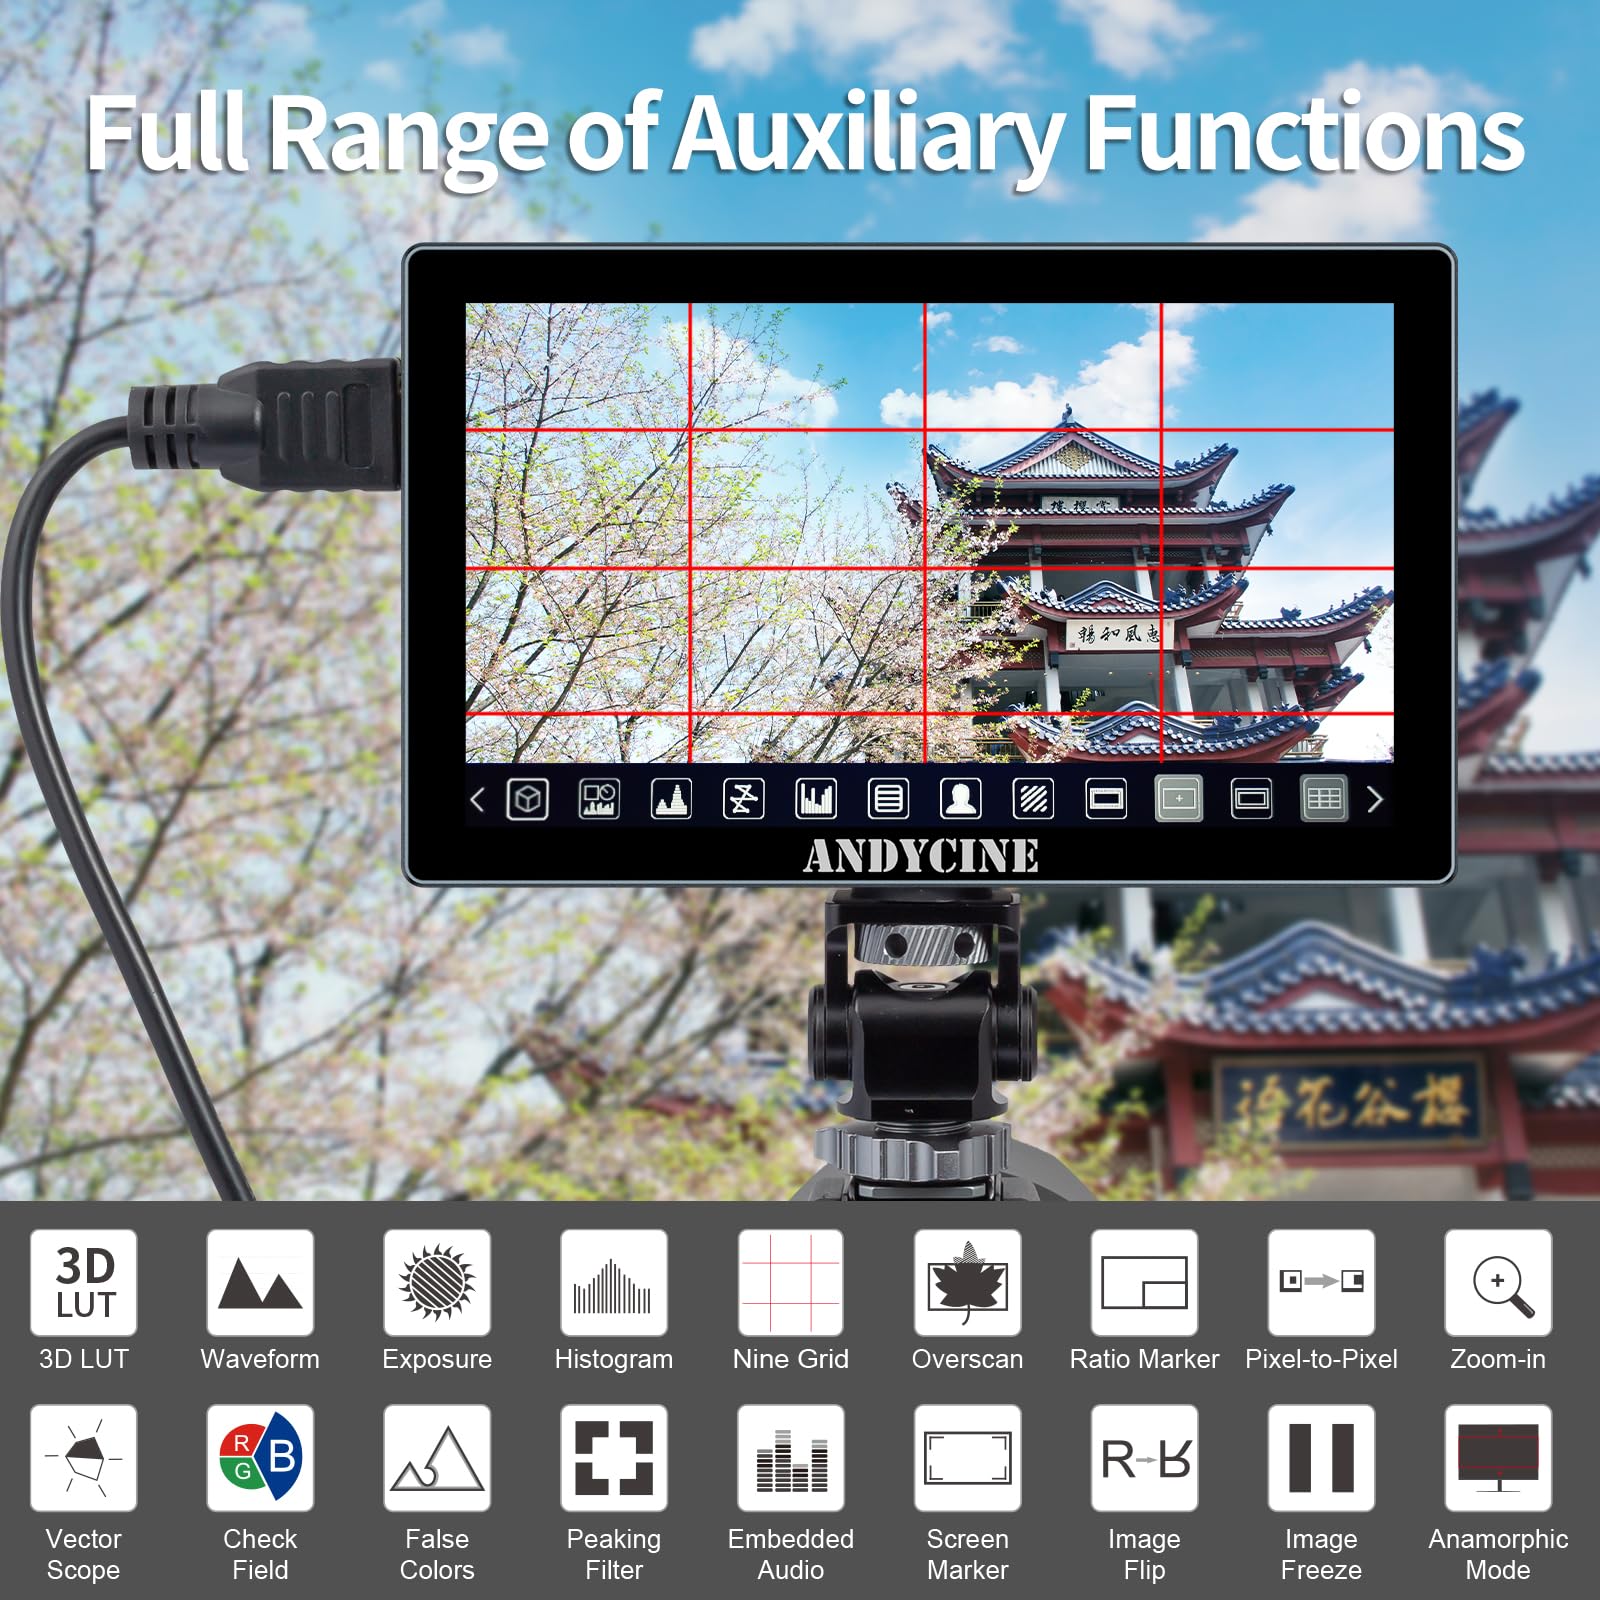
Task: Go to next toolbar page with right chevron
Action: tap(1375, 799)
